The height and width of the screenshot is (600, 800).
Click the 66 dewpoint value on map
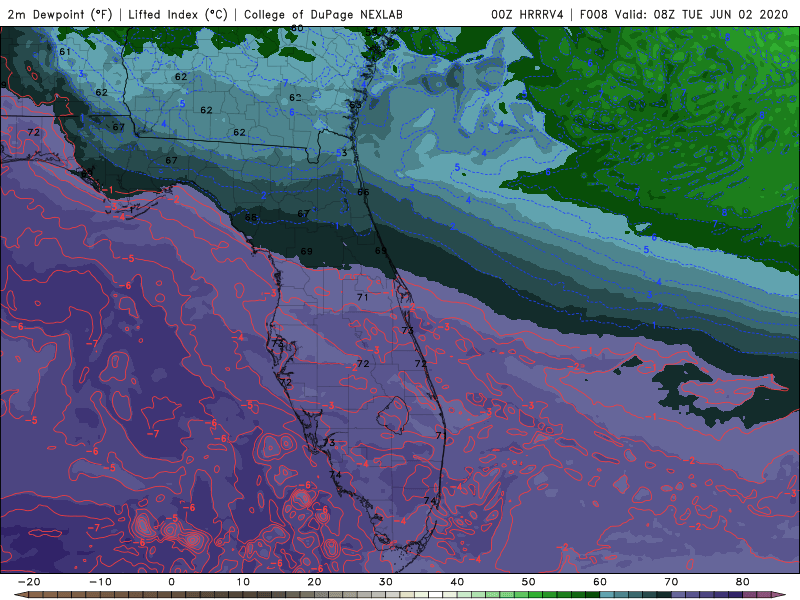pyautogui.click(x=363, y=192)
